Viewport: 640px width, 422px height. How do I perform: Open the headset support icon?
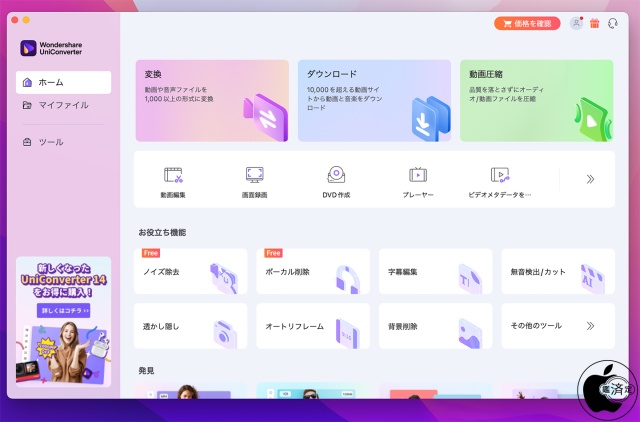(613, 23)
